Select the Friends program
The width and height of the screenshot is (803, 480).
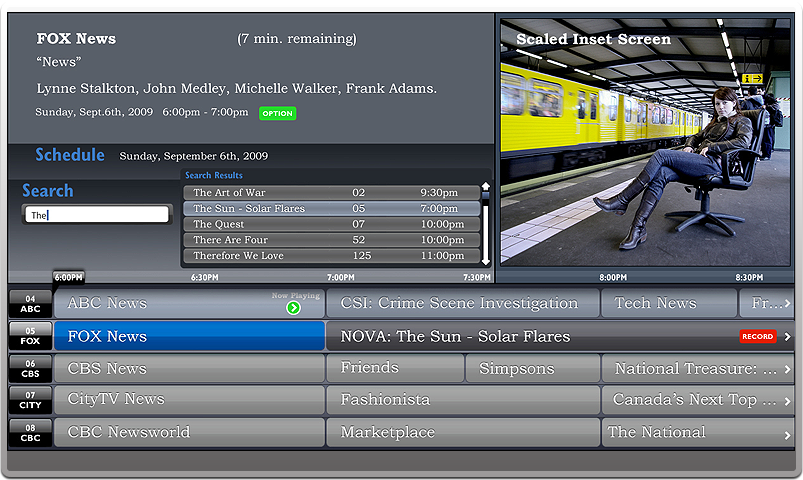click(x=395, y=368)
